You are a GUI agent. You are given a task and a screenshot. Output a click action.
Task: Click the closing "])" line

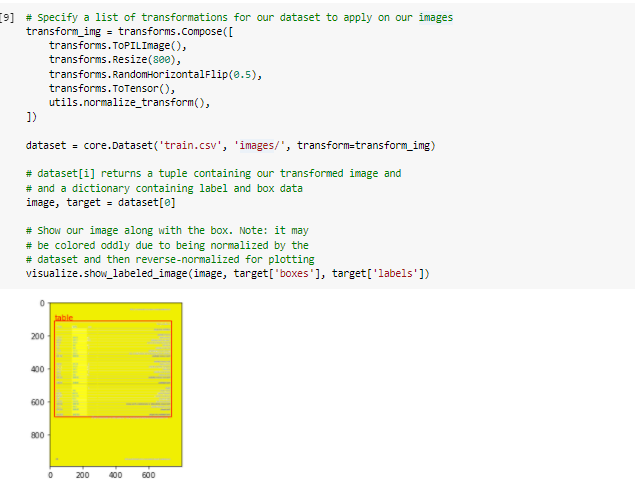click(32, 117)
